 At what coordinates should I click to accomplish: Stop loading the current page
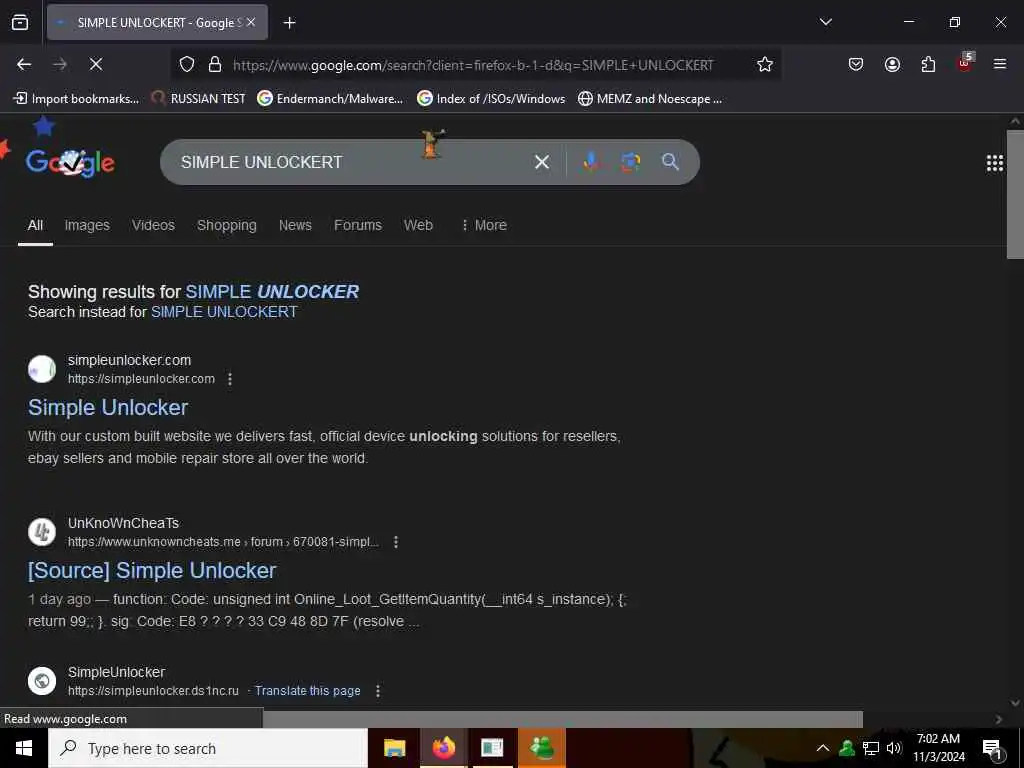95,64
